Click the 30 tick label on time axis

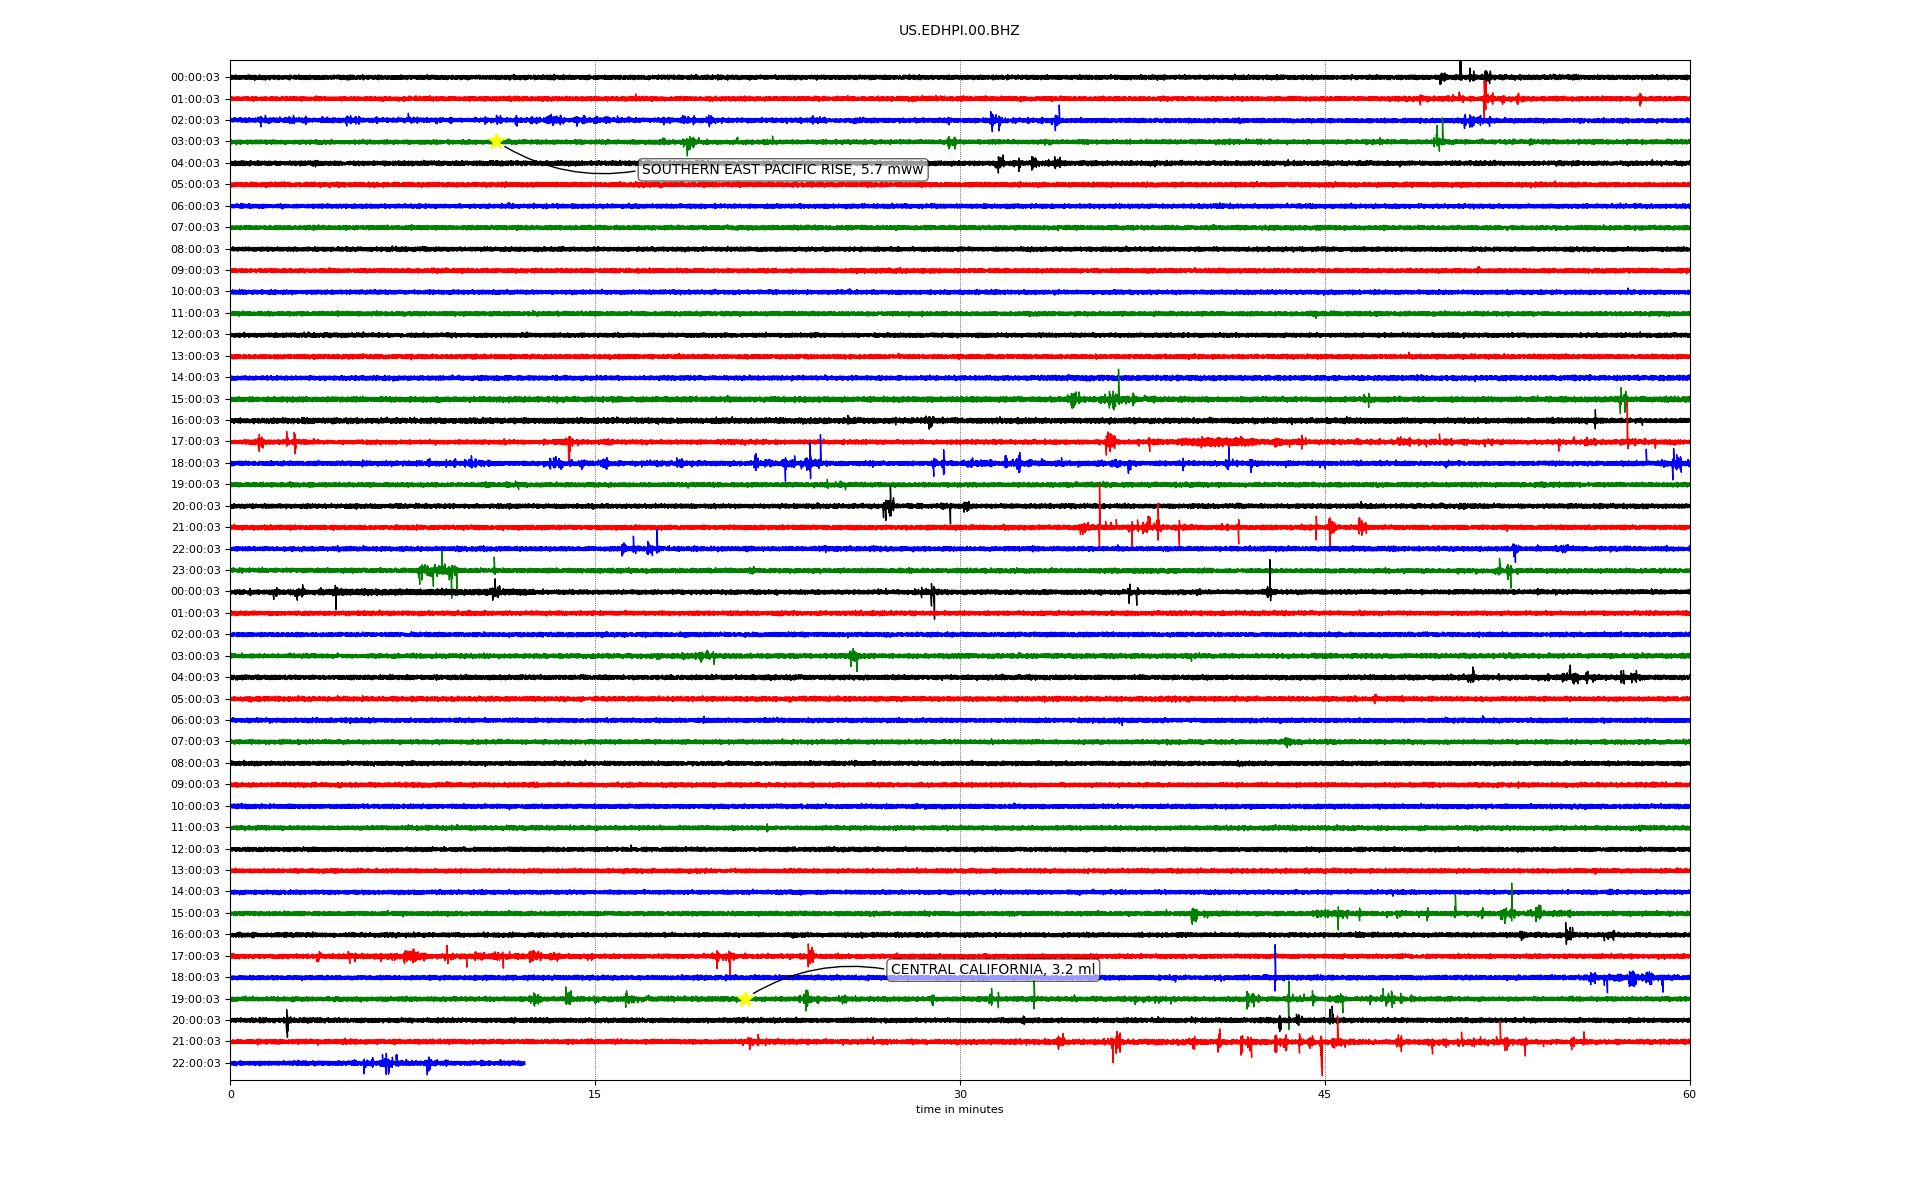pos(960,1094)
